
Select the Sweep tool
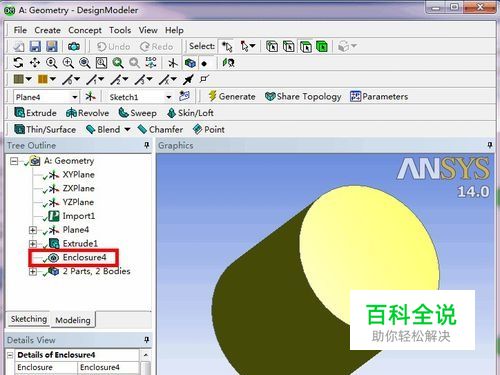tap(138, 113)
